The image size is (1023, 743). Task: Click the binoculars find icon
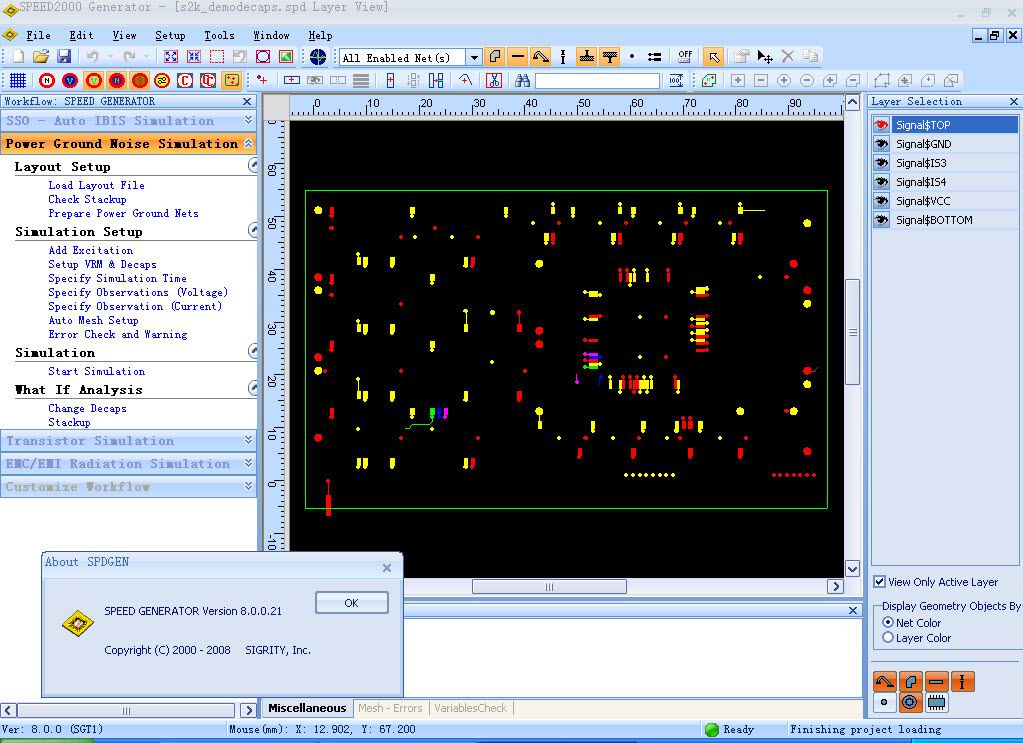[x=522, y=80]
